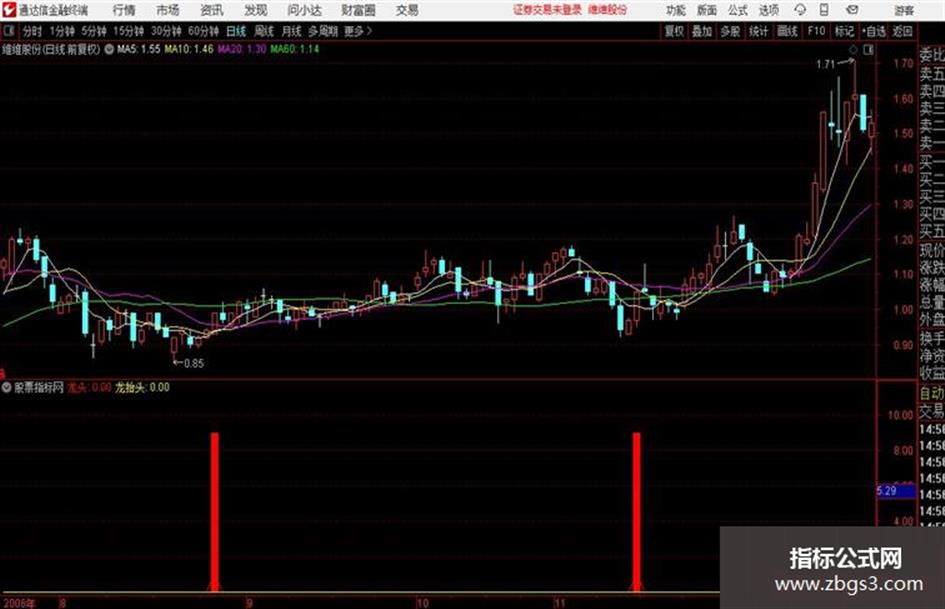
Task: Click the 复权 toolbar button
Action: pos(674,31)
